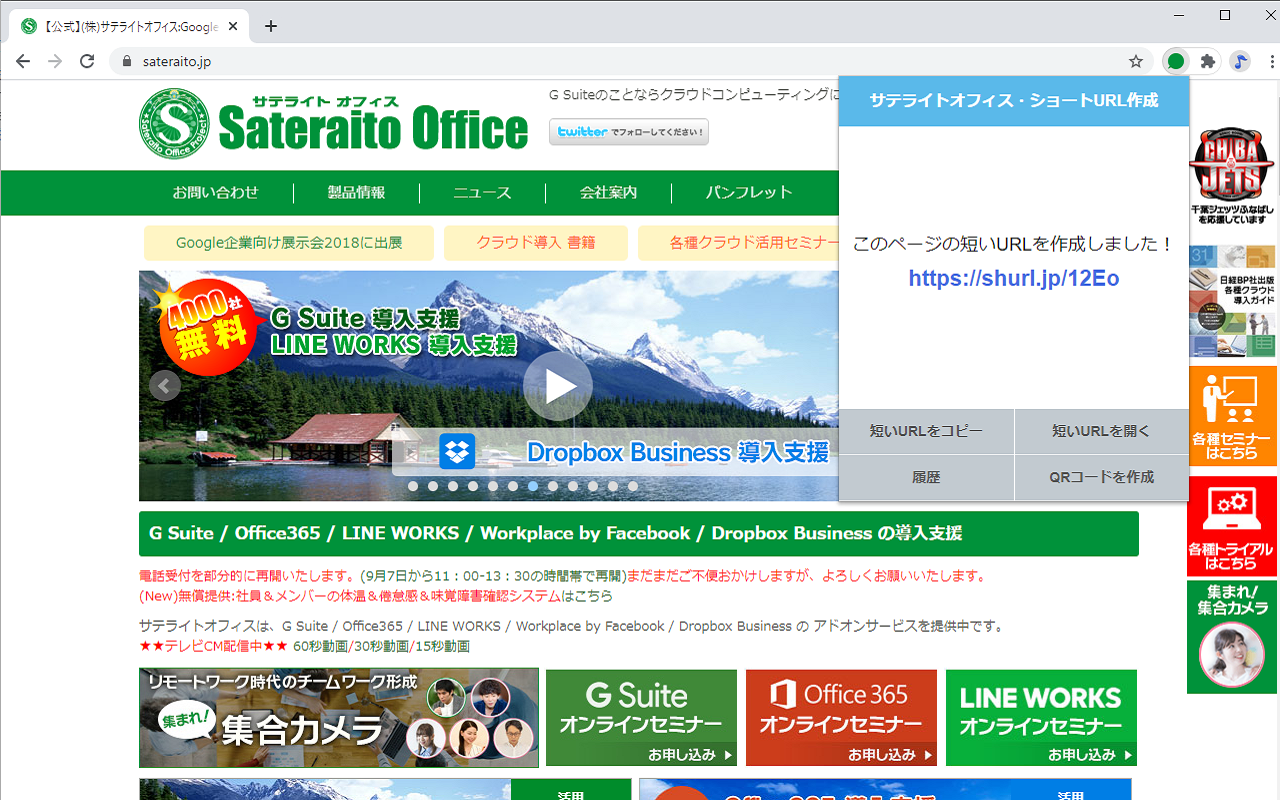Click the 各種クラウド活用セミナー link
This screenshot has height=800, width=1280.
739,243
